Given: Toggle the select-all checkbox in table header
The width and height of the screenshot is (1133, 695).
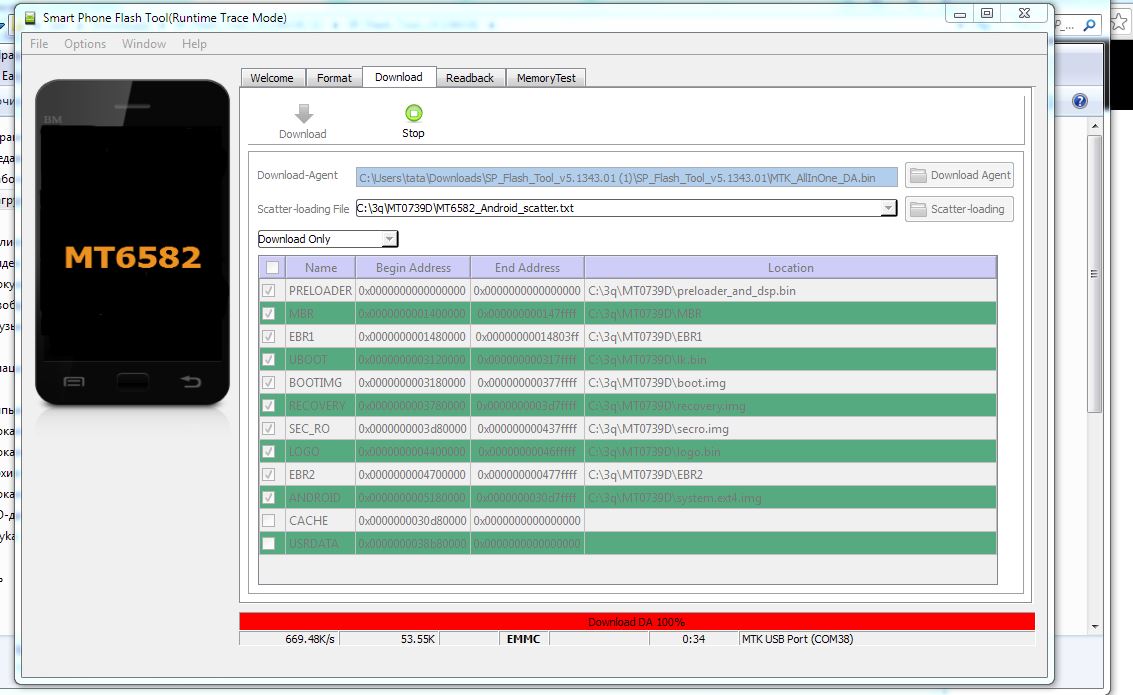Looking at the screenshot, I should pos(272,267).
